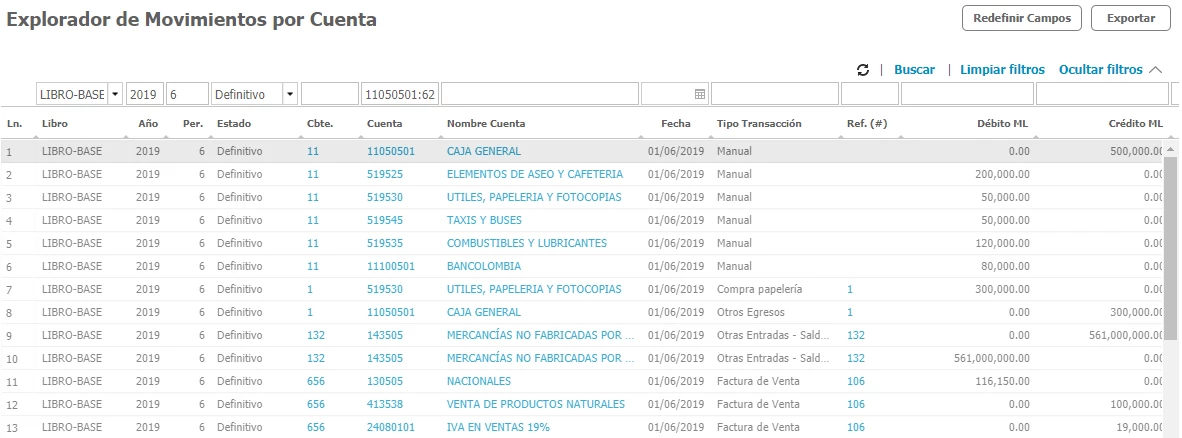
Task: Click the year filter field showing 2019
Action: (145, 94)
